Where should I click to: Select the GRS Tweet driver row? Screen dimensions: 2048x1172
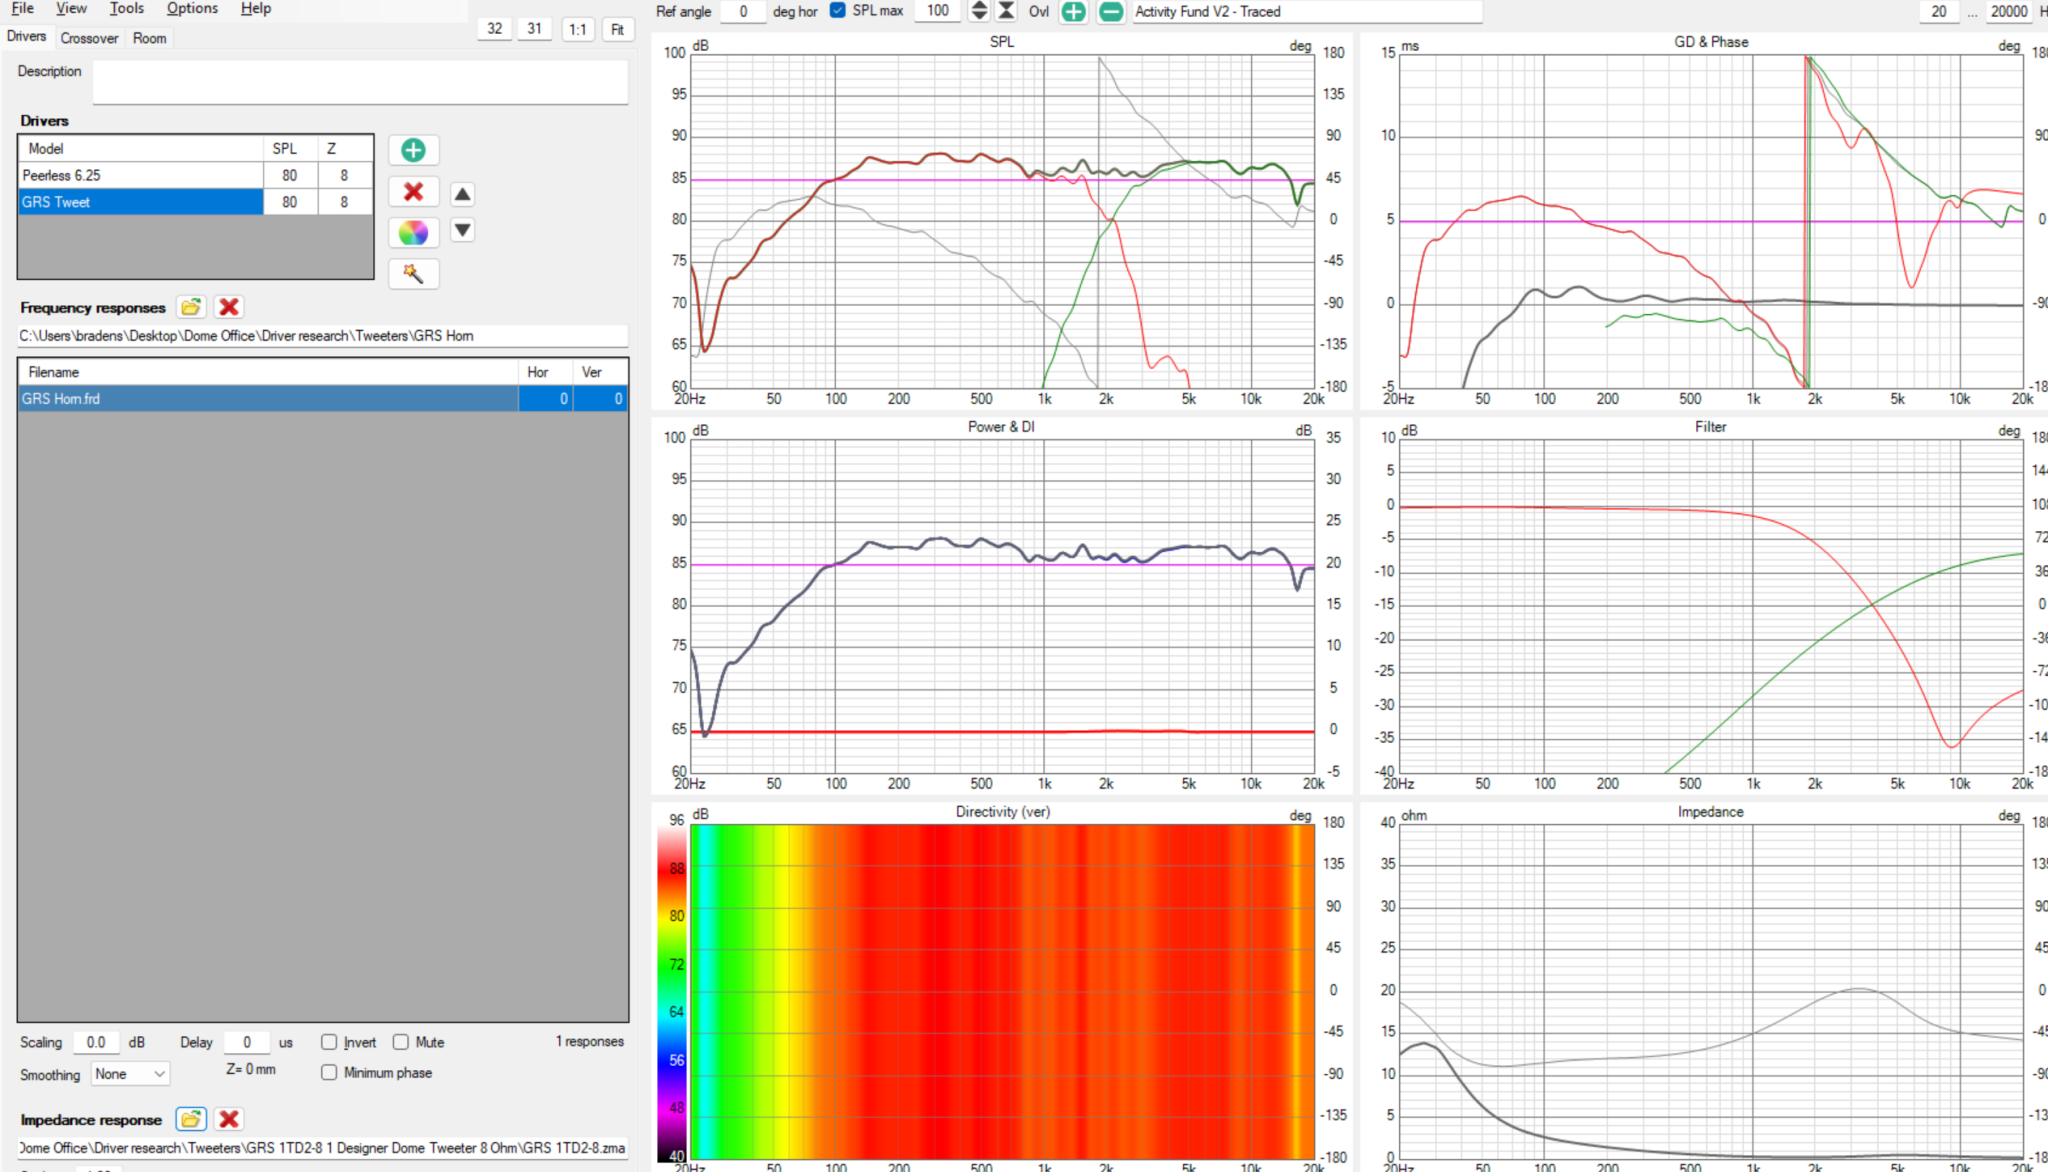(x=195, y=202)
